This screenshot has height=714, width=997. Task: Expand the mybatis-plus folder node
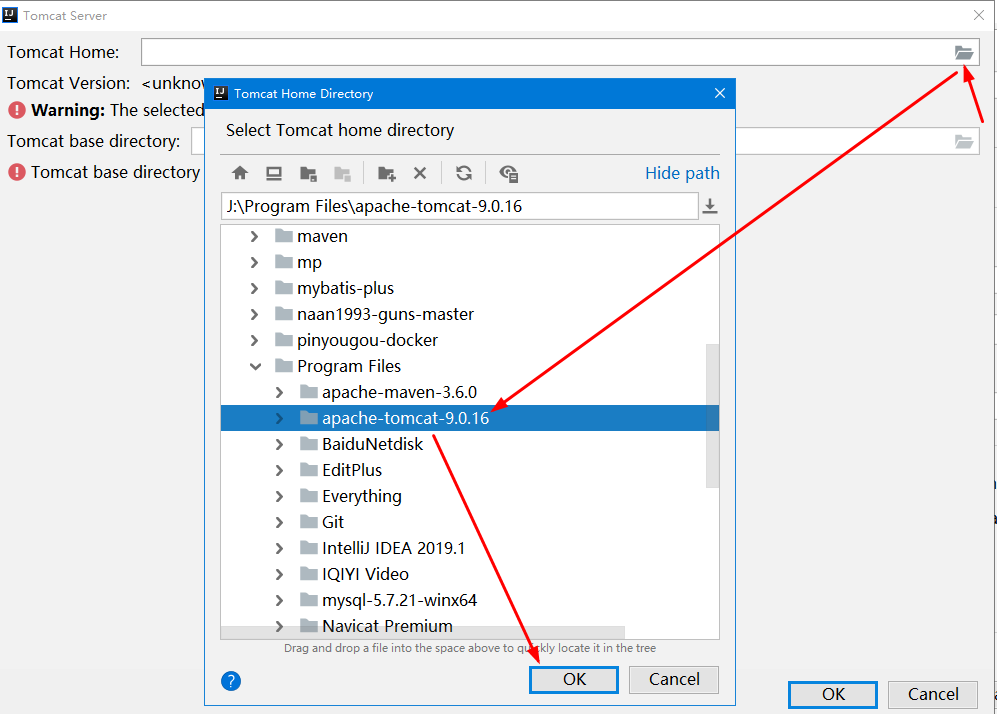tap(254, 288)
